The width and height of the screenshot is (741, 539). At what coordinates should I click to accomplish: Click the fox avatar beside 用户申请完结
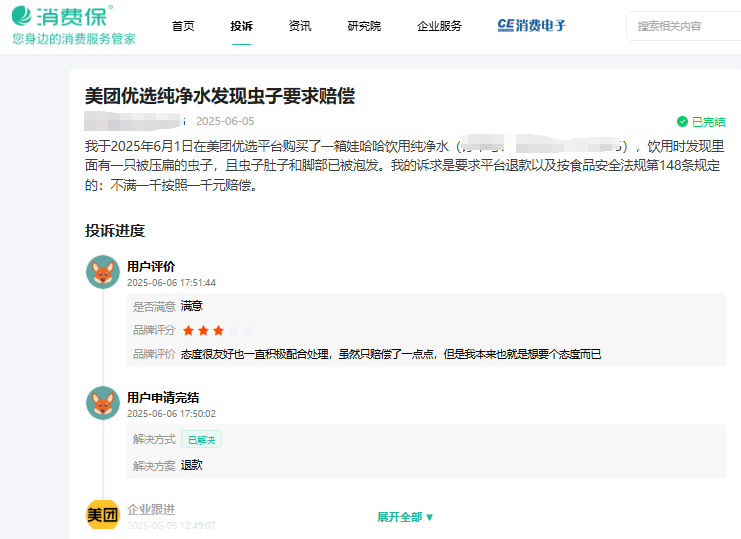click(103, 403)
